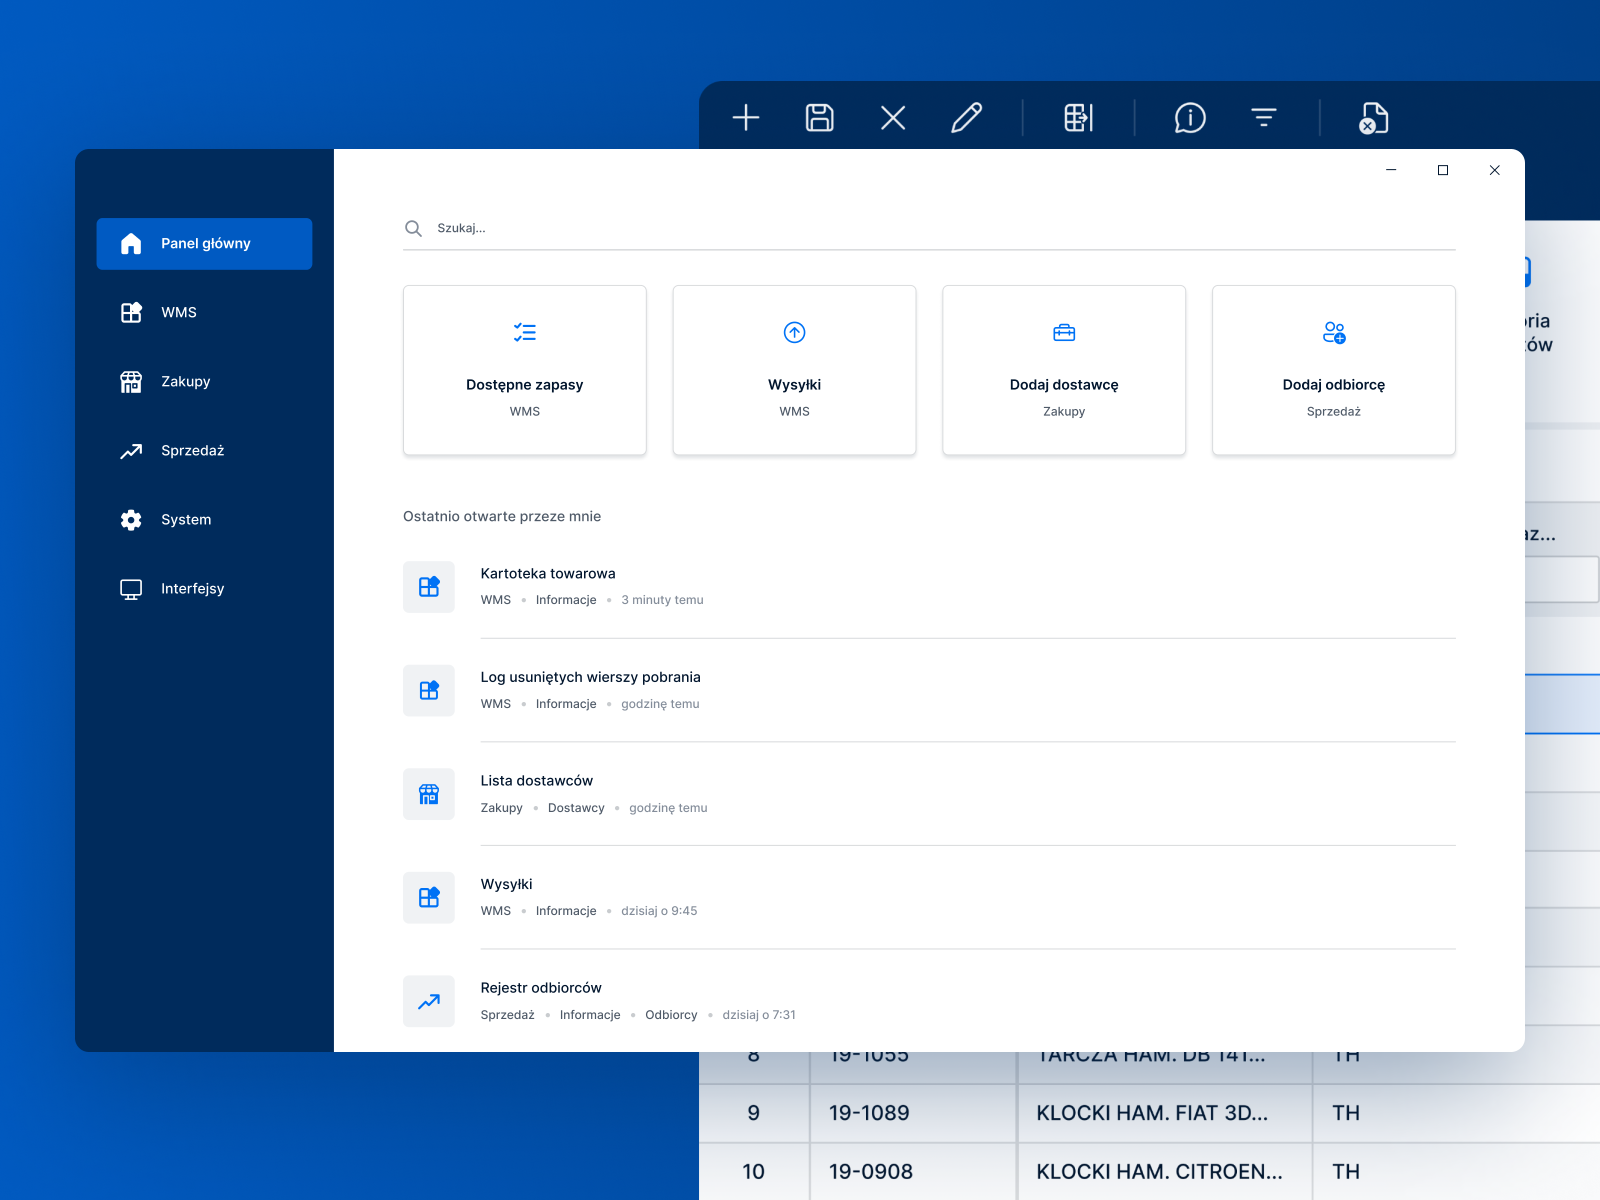
Task: Click the add-person icon on Dodaj odbiorcę card
Action: 1334,332
